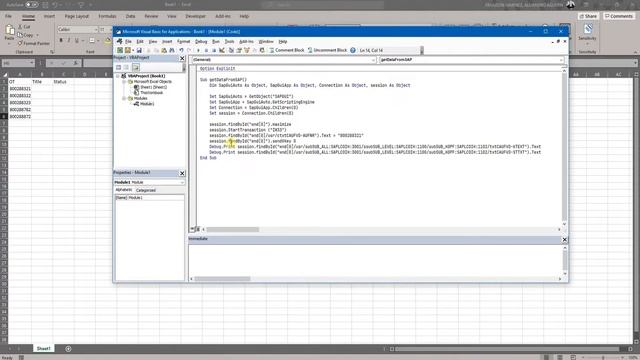Click the Redo icon in VBA toolbar
The height and width of the screenshot is (360, 640).
(189, 50)
